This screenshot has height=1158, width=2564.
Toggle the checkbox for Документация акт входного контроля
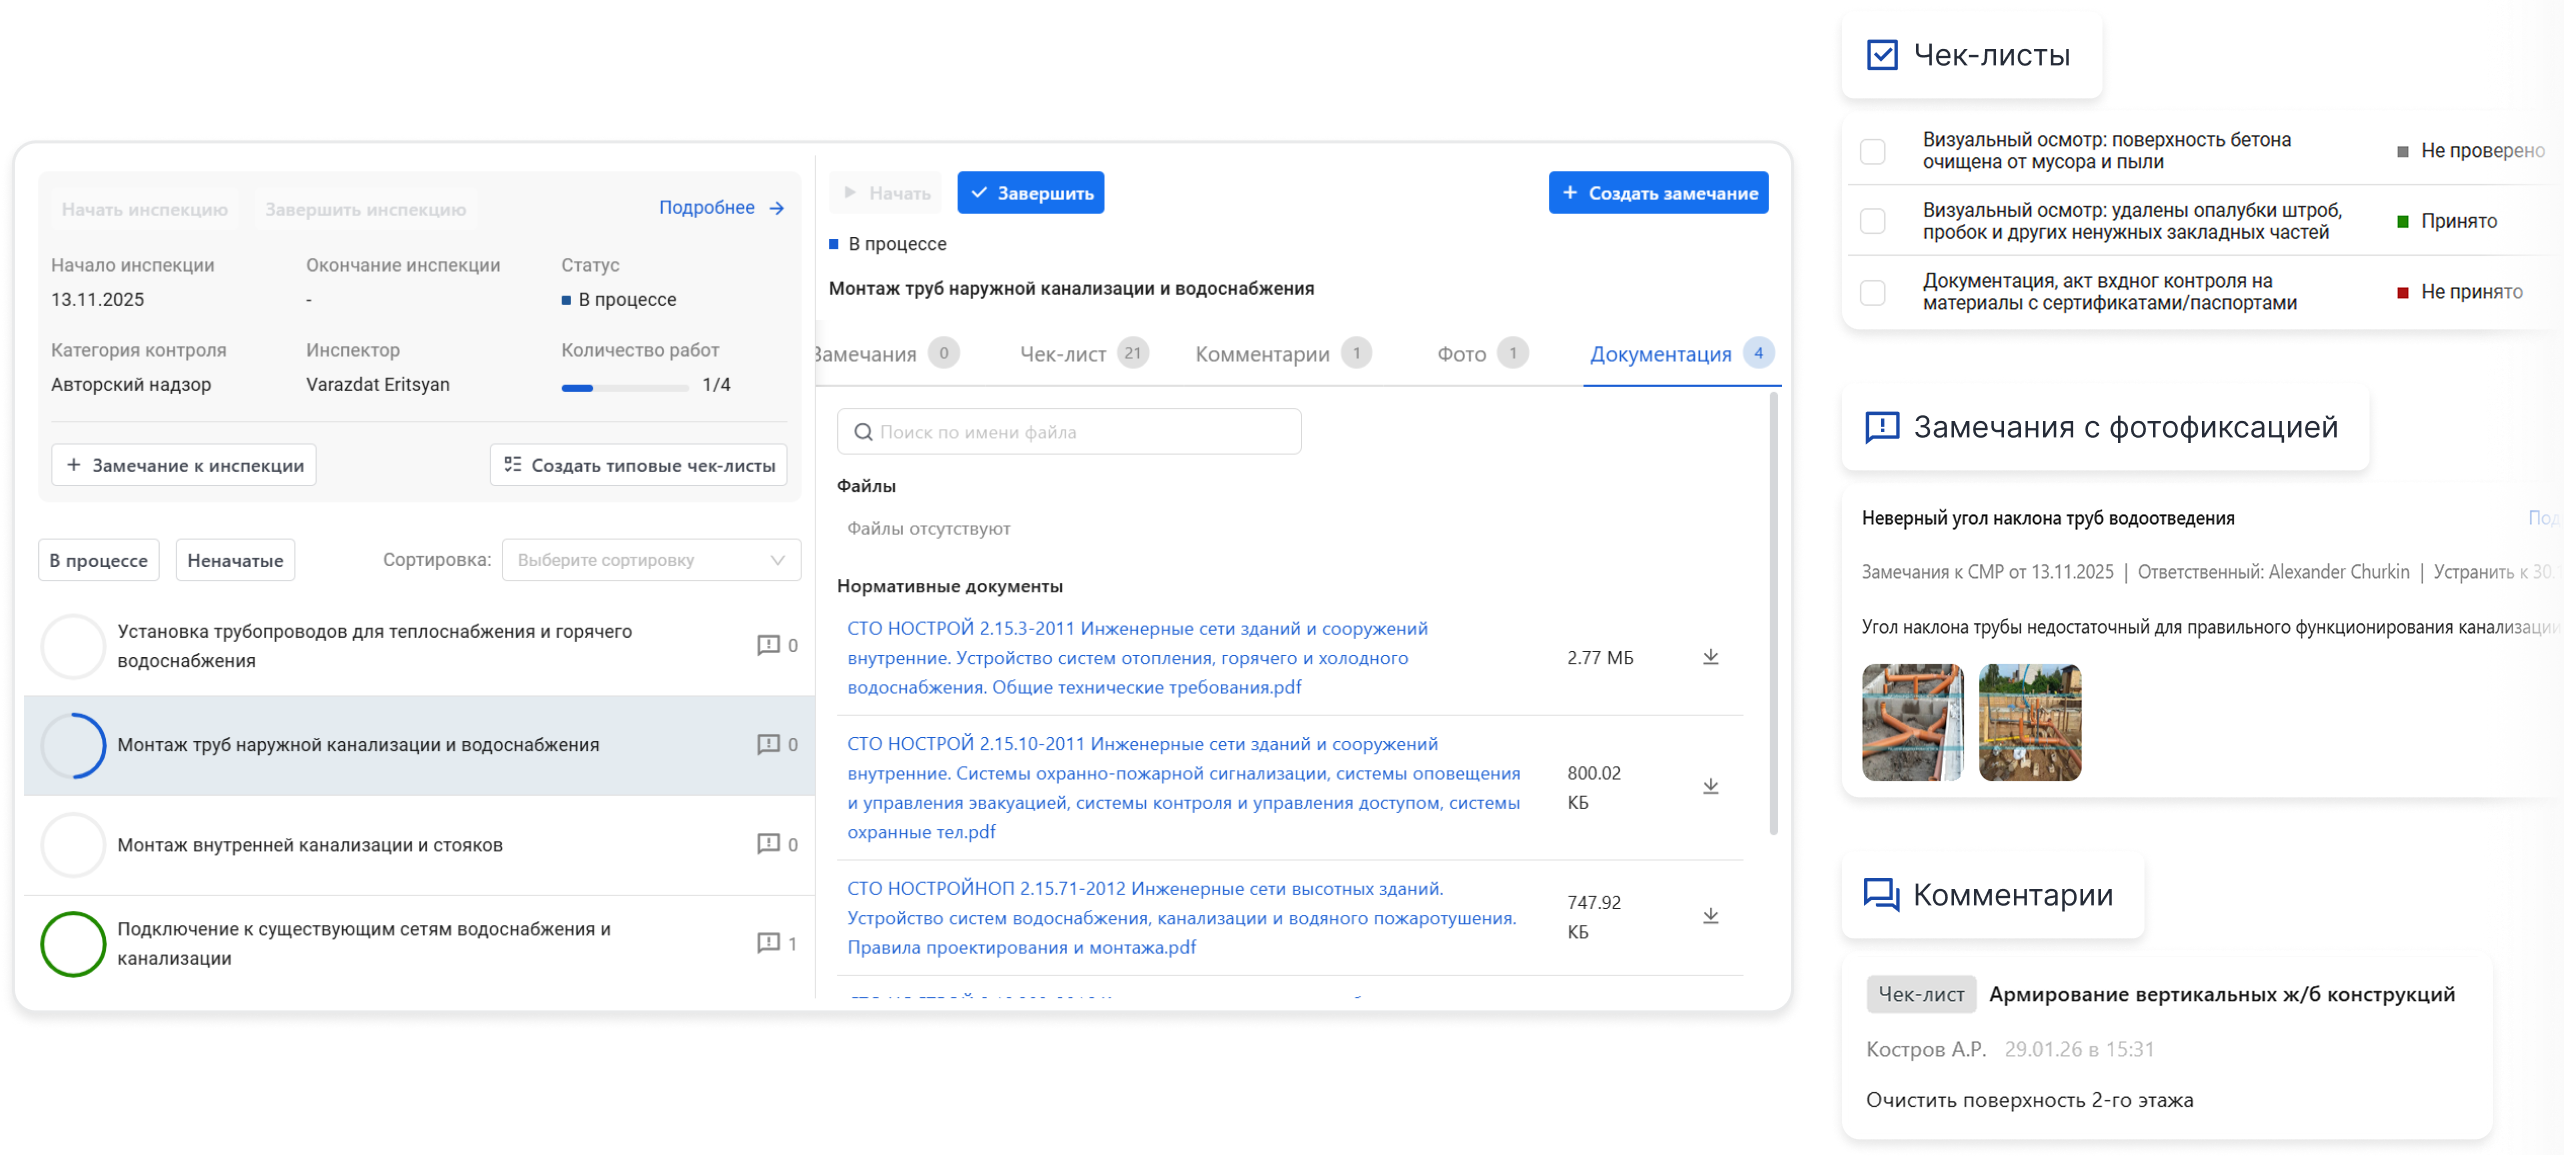pos(1871,291)
